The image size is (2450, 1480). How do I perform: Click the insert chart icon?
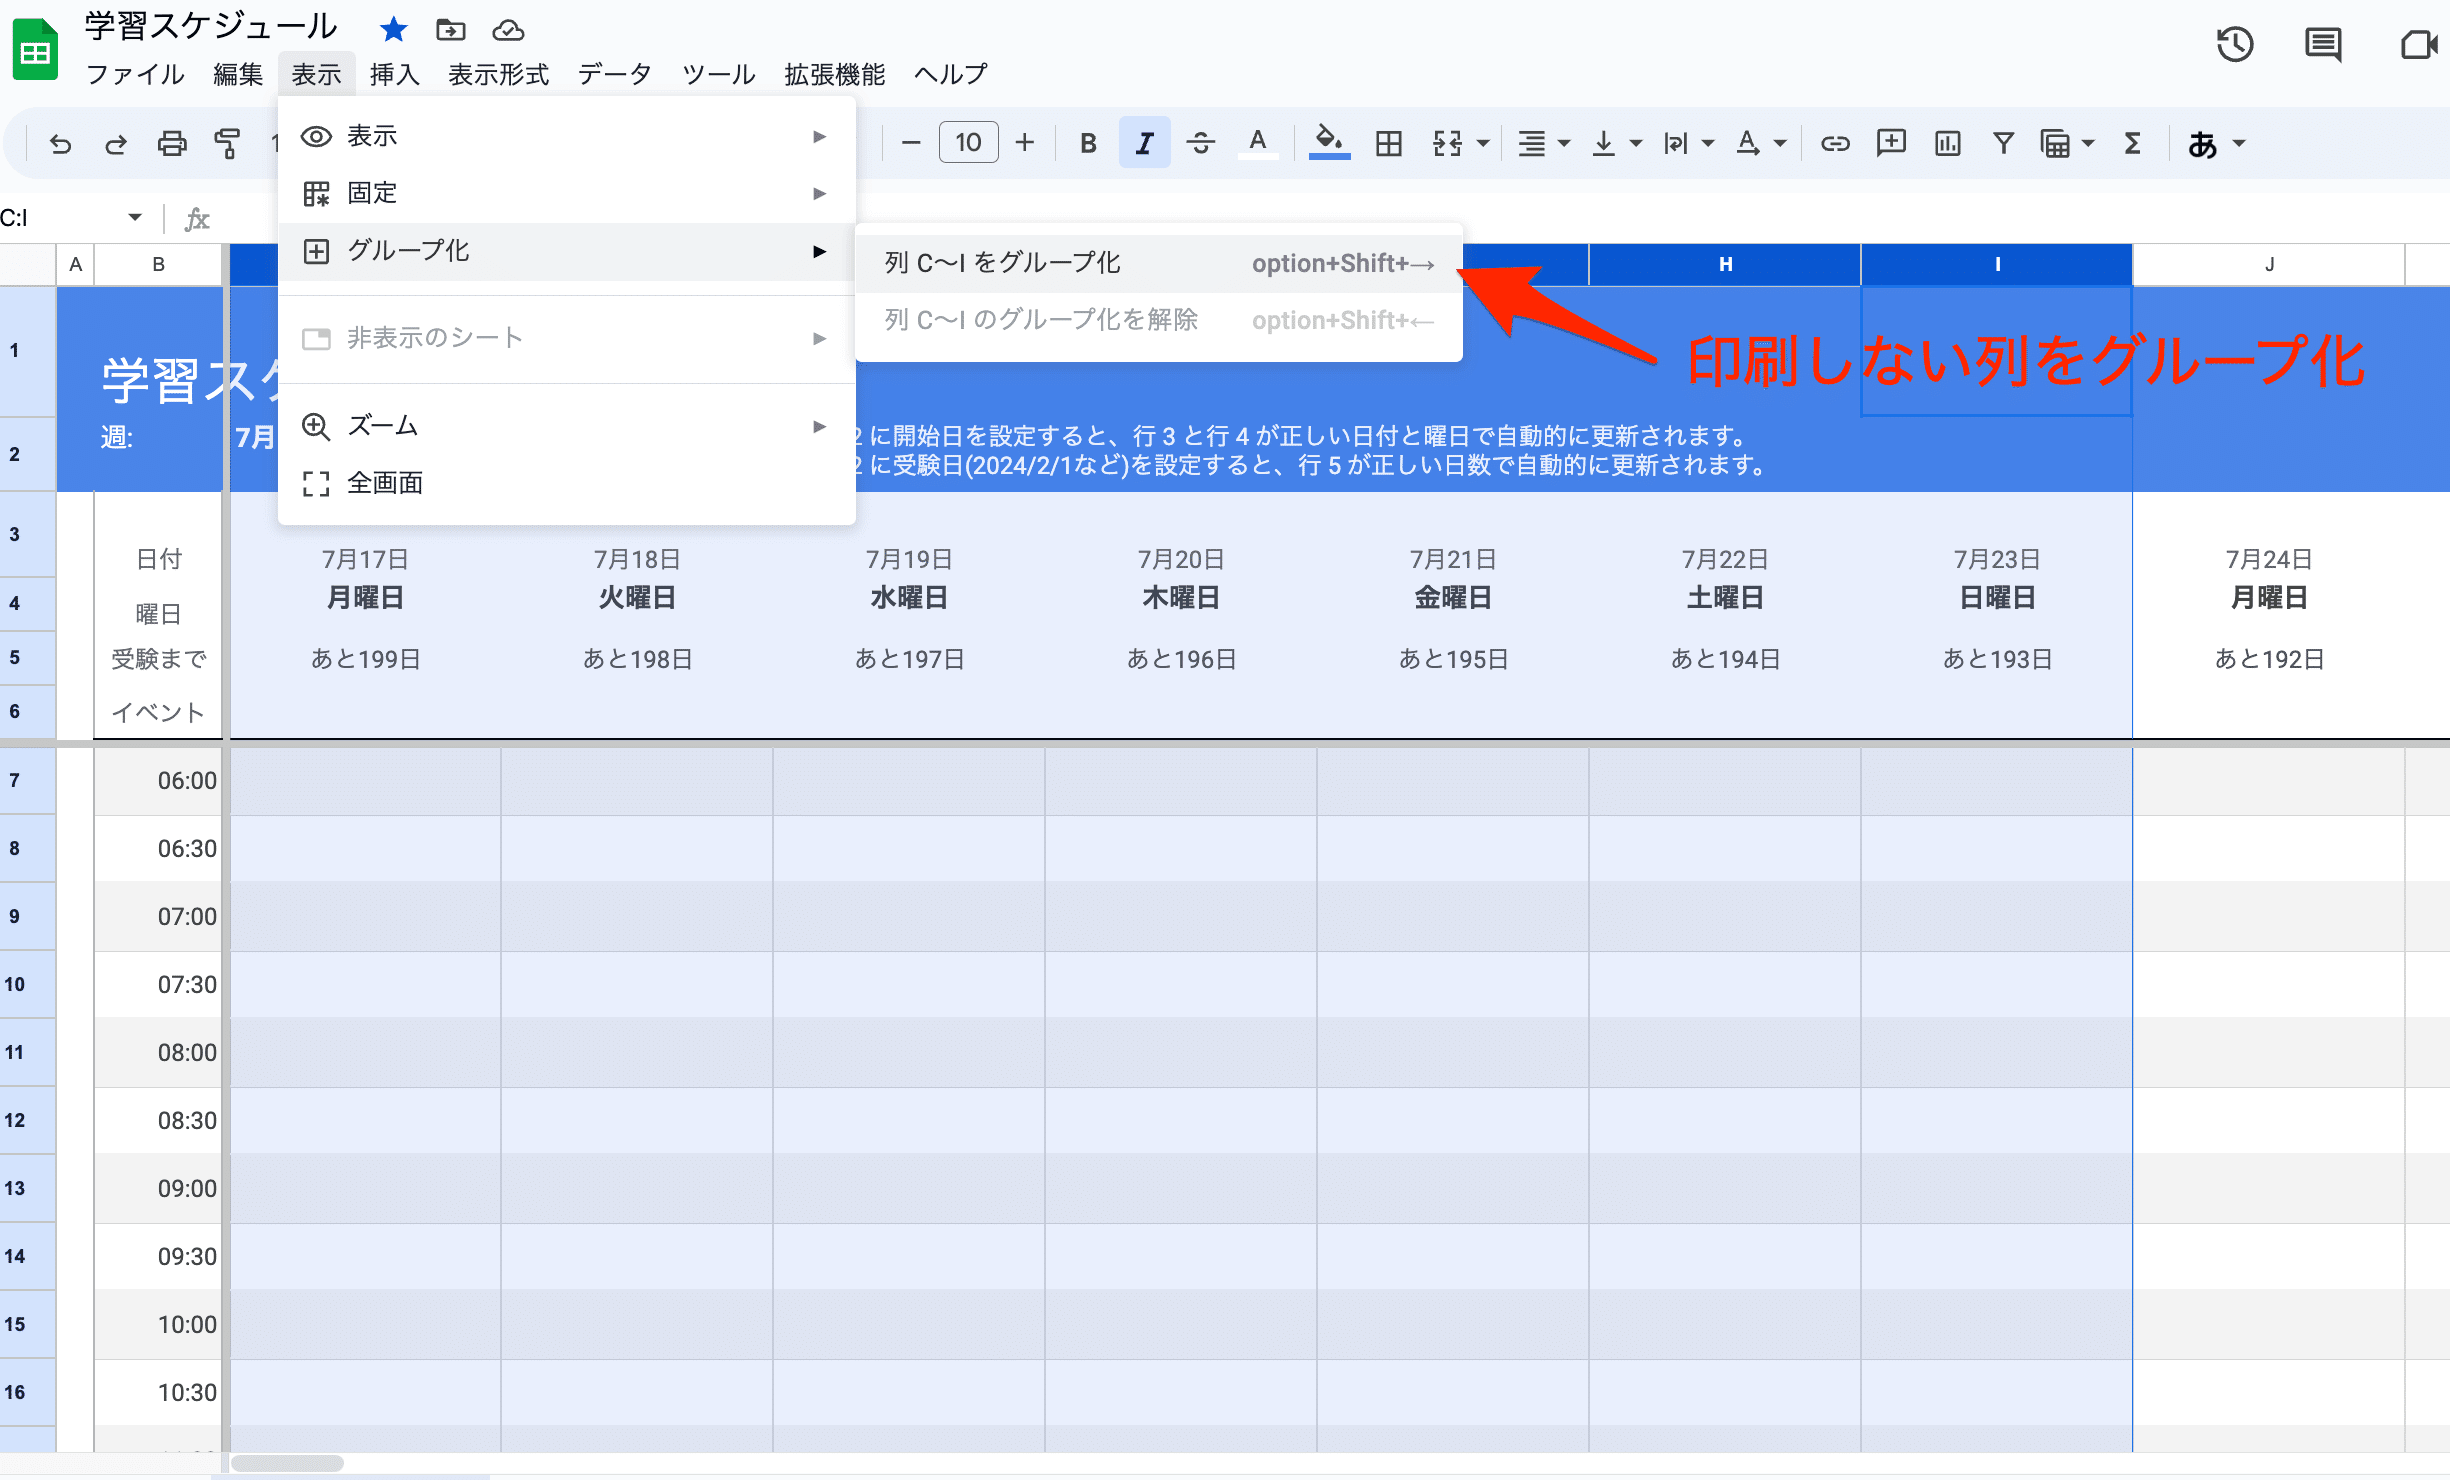coord(1947,144)
